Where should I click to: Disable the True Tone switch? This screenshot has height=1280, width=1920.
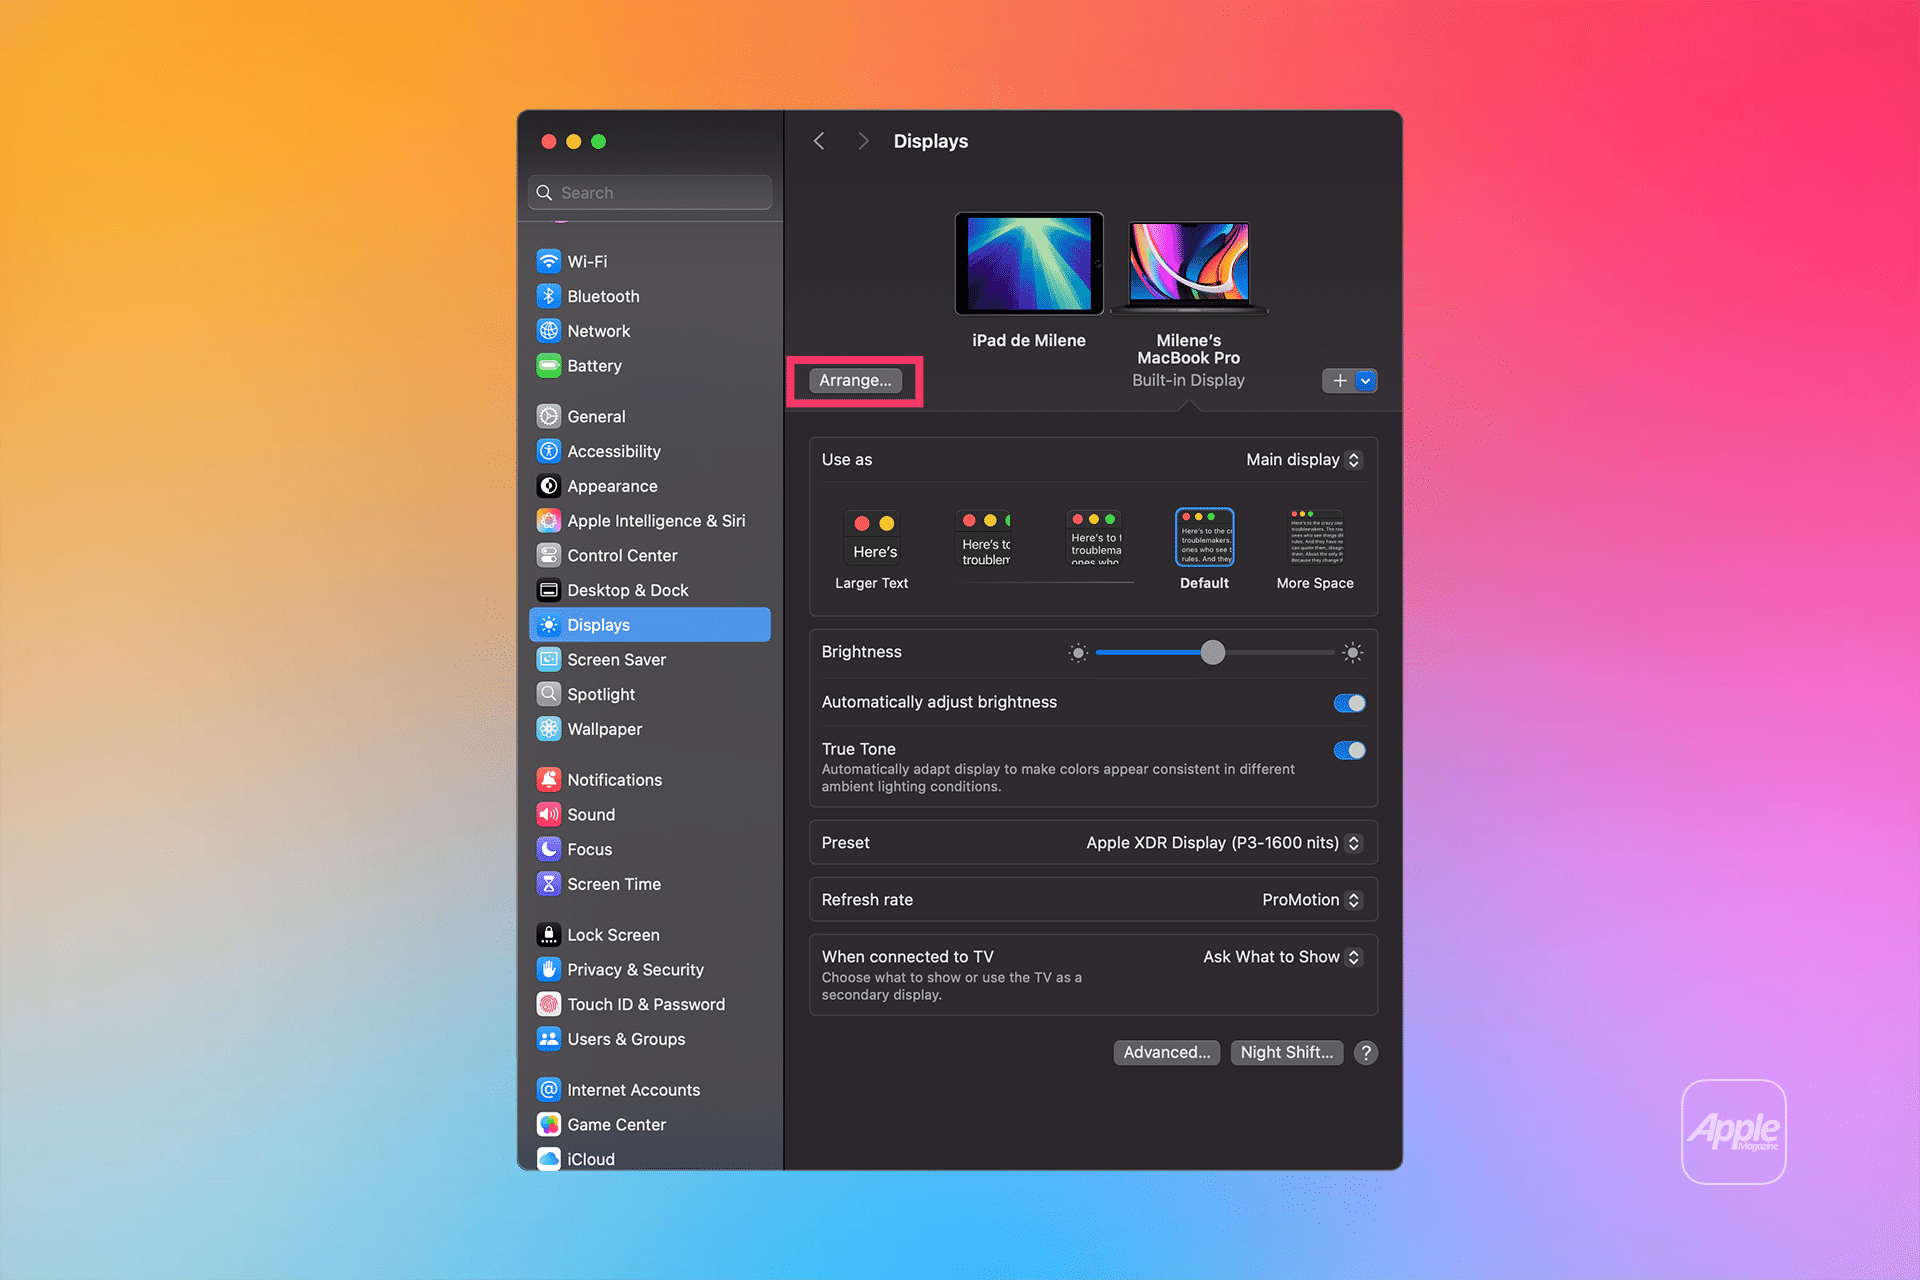pyautogui.click(x=1349, y=750)
